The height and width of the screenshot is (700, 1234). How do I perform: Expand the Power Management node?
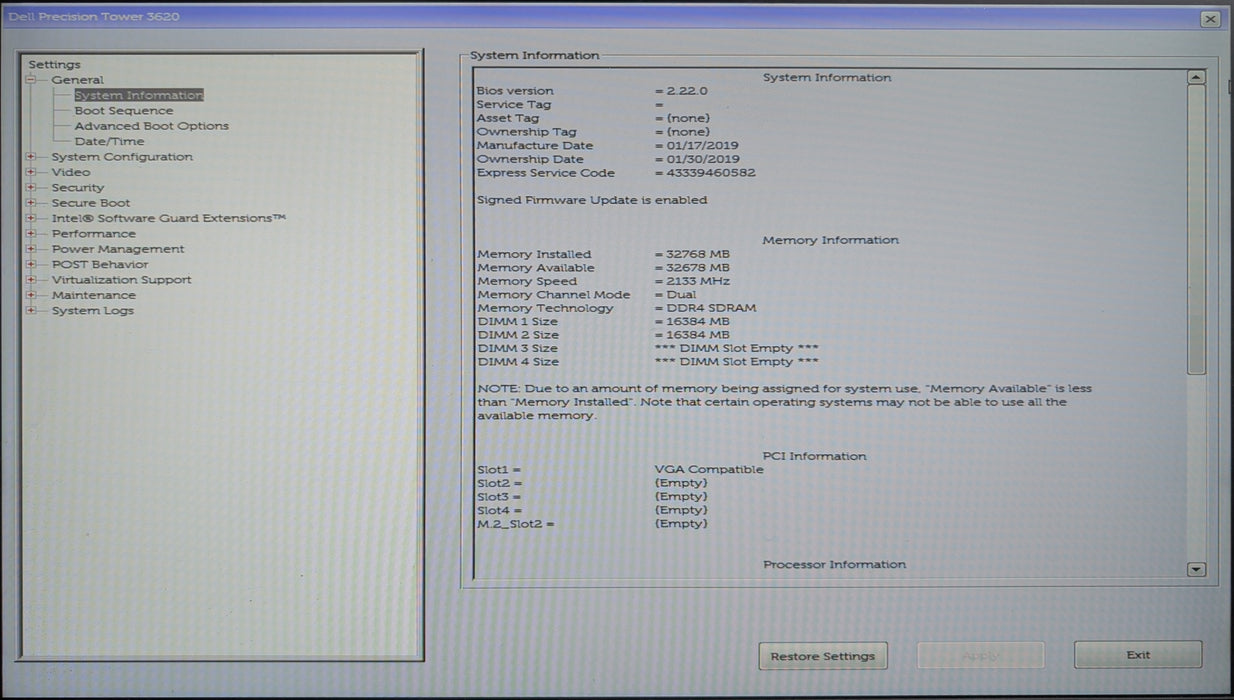pyautogui.click(x=31, y=249)
